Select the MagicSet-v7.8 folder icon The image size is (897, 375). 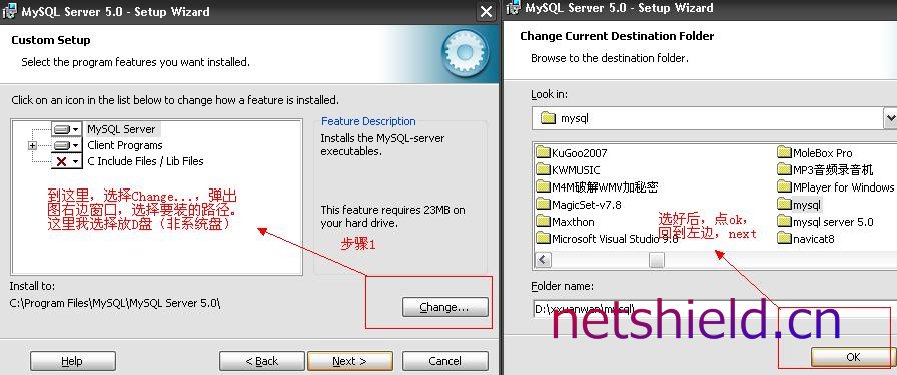tap(543, 204)
